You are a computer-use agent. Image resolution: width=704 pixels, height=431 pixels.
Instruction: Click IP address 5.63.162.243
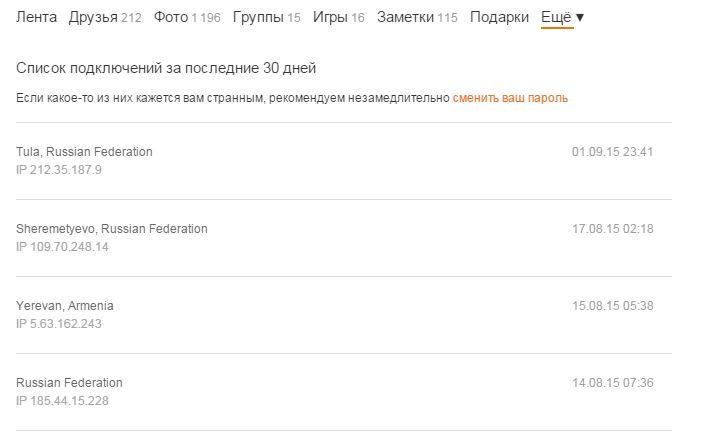[x=59, y=324]
